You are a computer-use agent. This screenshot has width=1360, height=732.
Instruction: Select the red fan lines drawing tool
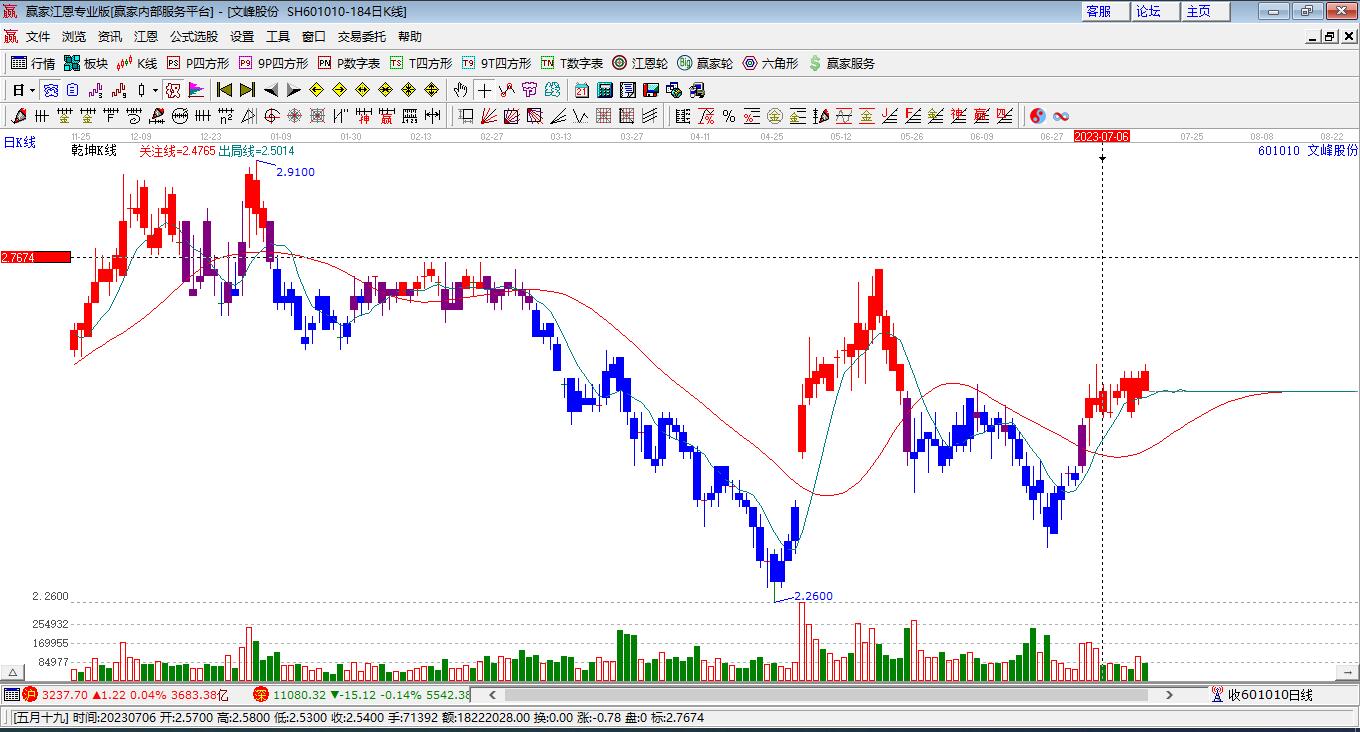click(x=489, y=116)
